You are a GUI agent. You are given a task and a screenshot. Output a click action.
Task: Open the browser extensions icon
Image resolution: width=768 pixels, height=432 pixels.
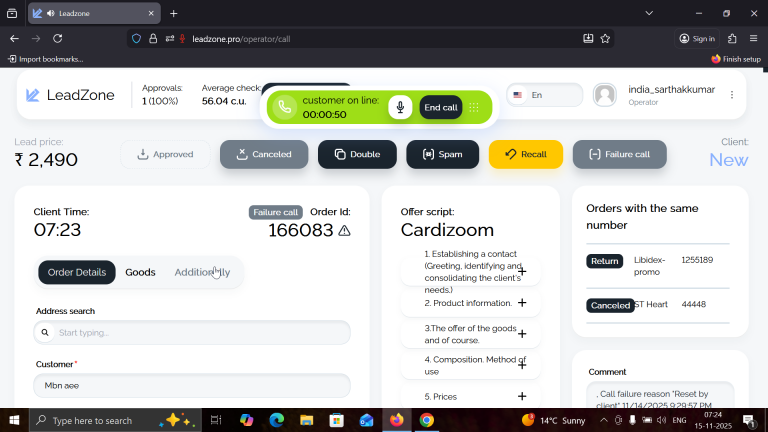[x=732, y=39]
